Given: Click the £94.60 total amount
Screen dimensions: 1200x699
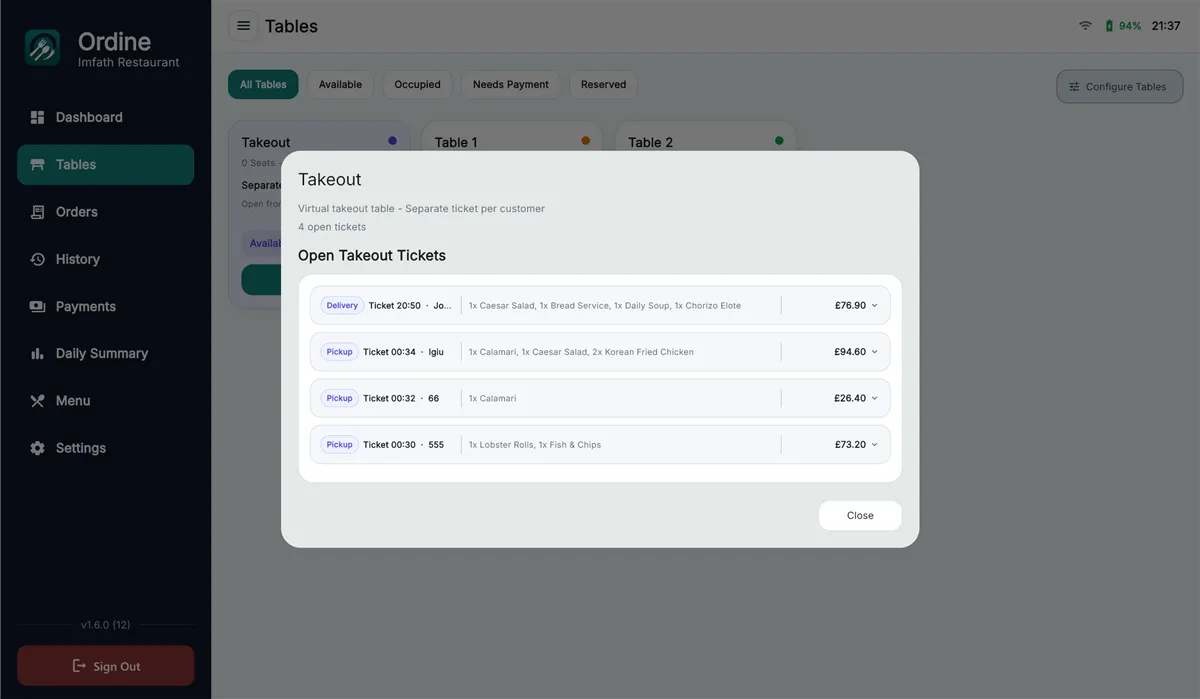Looking at the screenshot, I should (850, 352).
